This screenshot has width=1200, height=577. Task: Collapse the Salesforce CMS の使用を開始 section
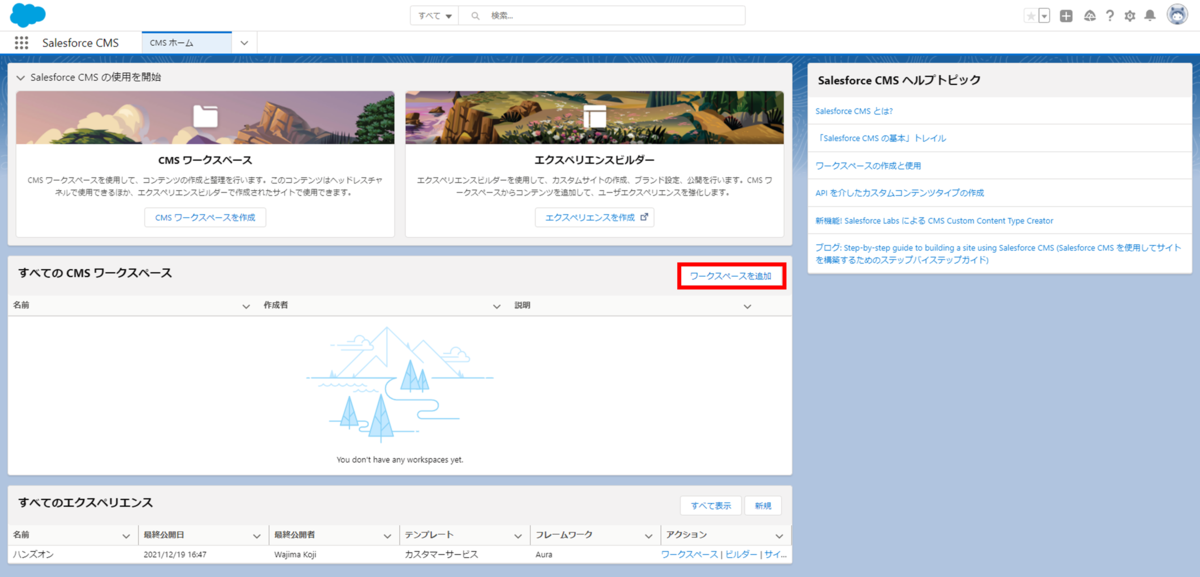(x=22, y=77)
